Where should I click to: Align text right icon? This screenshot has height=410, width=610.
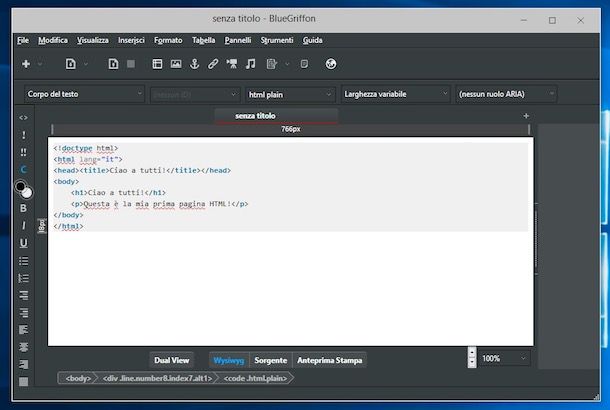24,364
